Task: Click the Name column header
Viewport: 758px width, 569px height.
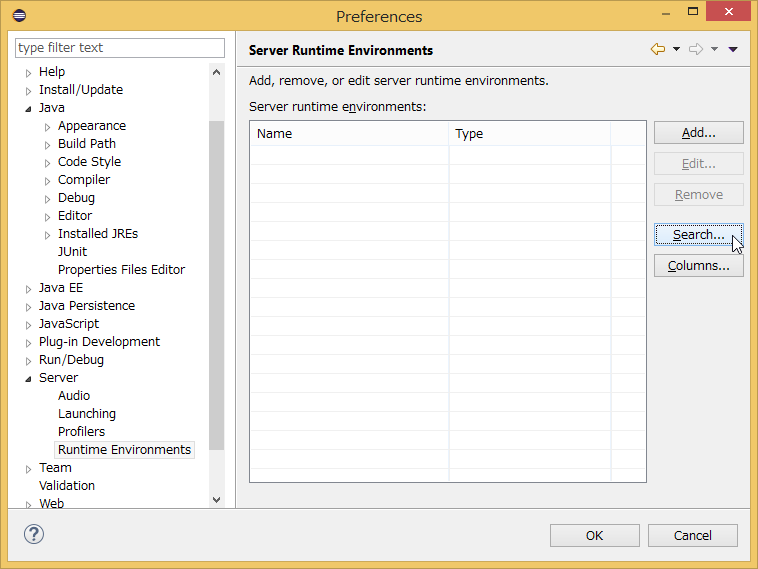Action: tap(350, 133)
